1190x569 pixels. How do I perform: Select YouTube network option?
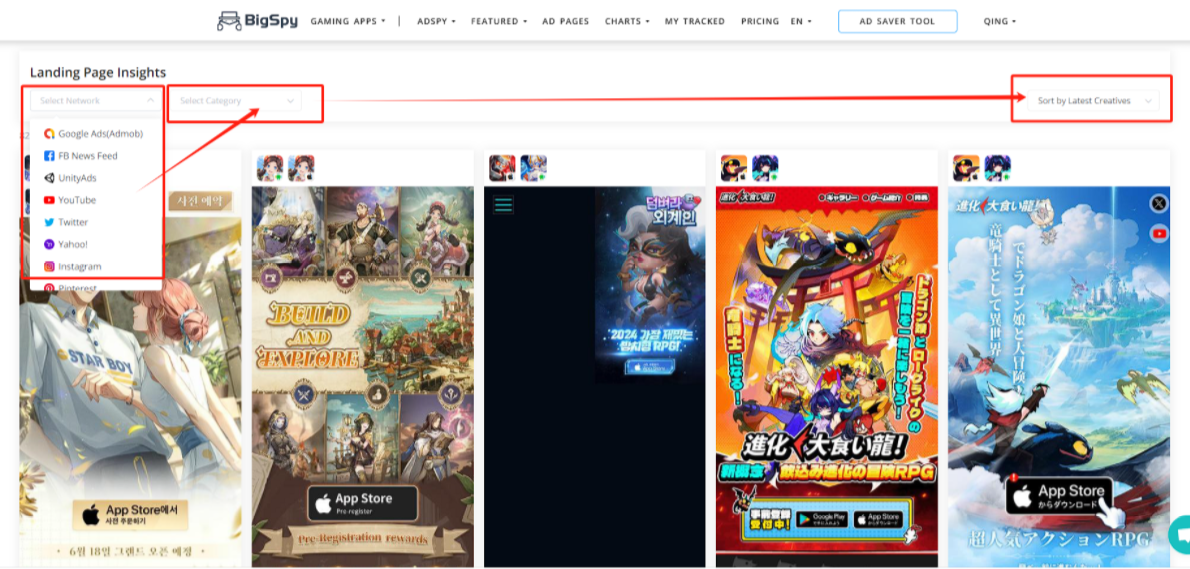[x=76, y=200]
